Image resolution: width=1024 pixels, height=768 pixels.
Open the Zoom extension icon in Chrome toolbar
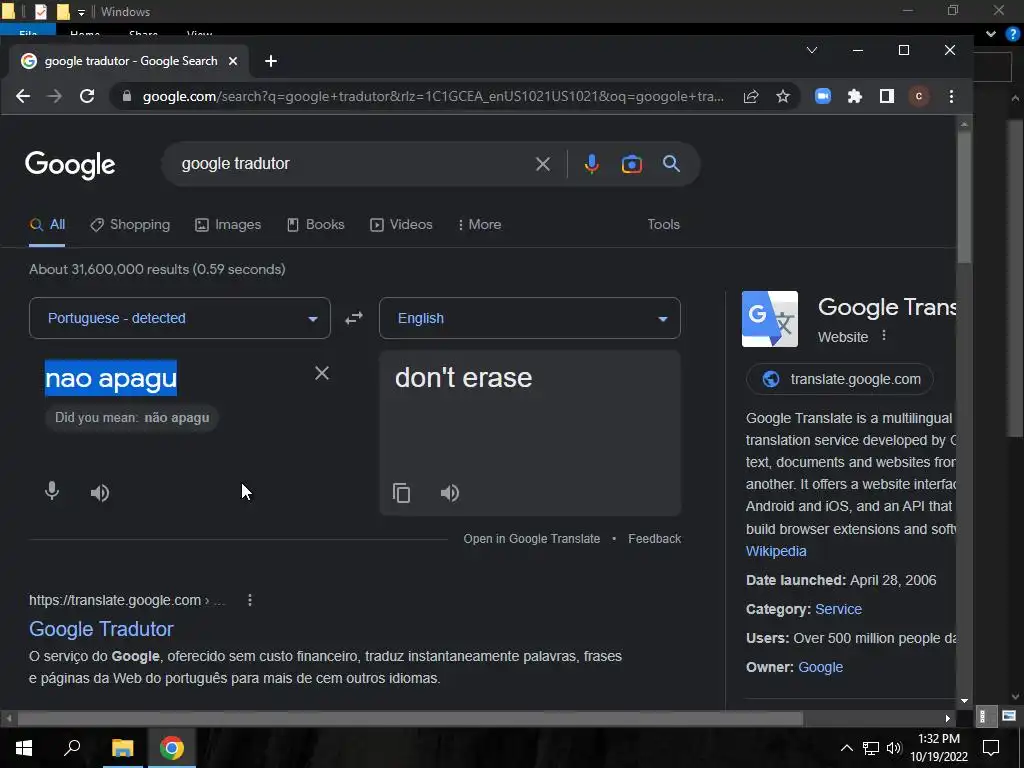(x=823, y=97)
